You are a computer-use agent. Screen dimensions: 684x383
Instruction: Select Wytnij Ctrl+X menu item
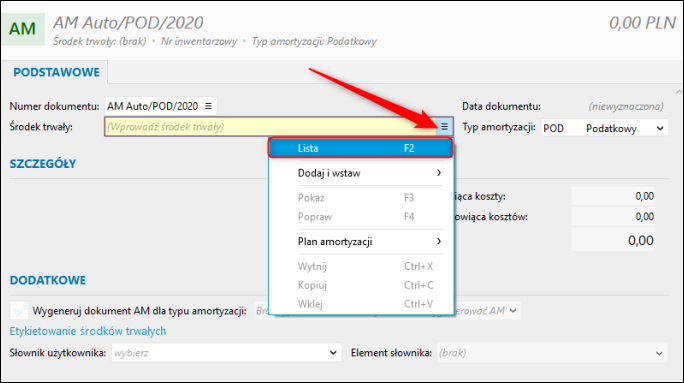point(361,266)
